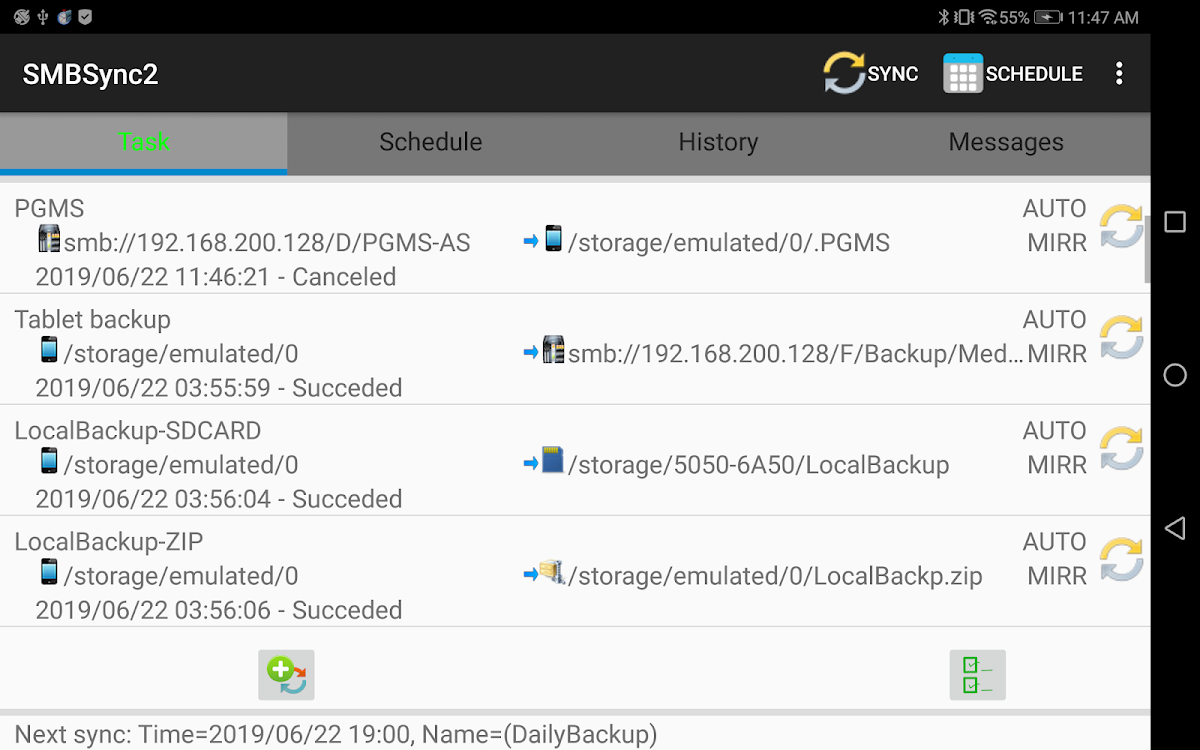Tap the Android recent apps button

tap(1175, 222)
